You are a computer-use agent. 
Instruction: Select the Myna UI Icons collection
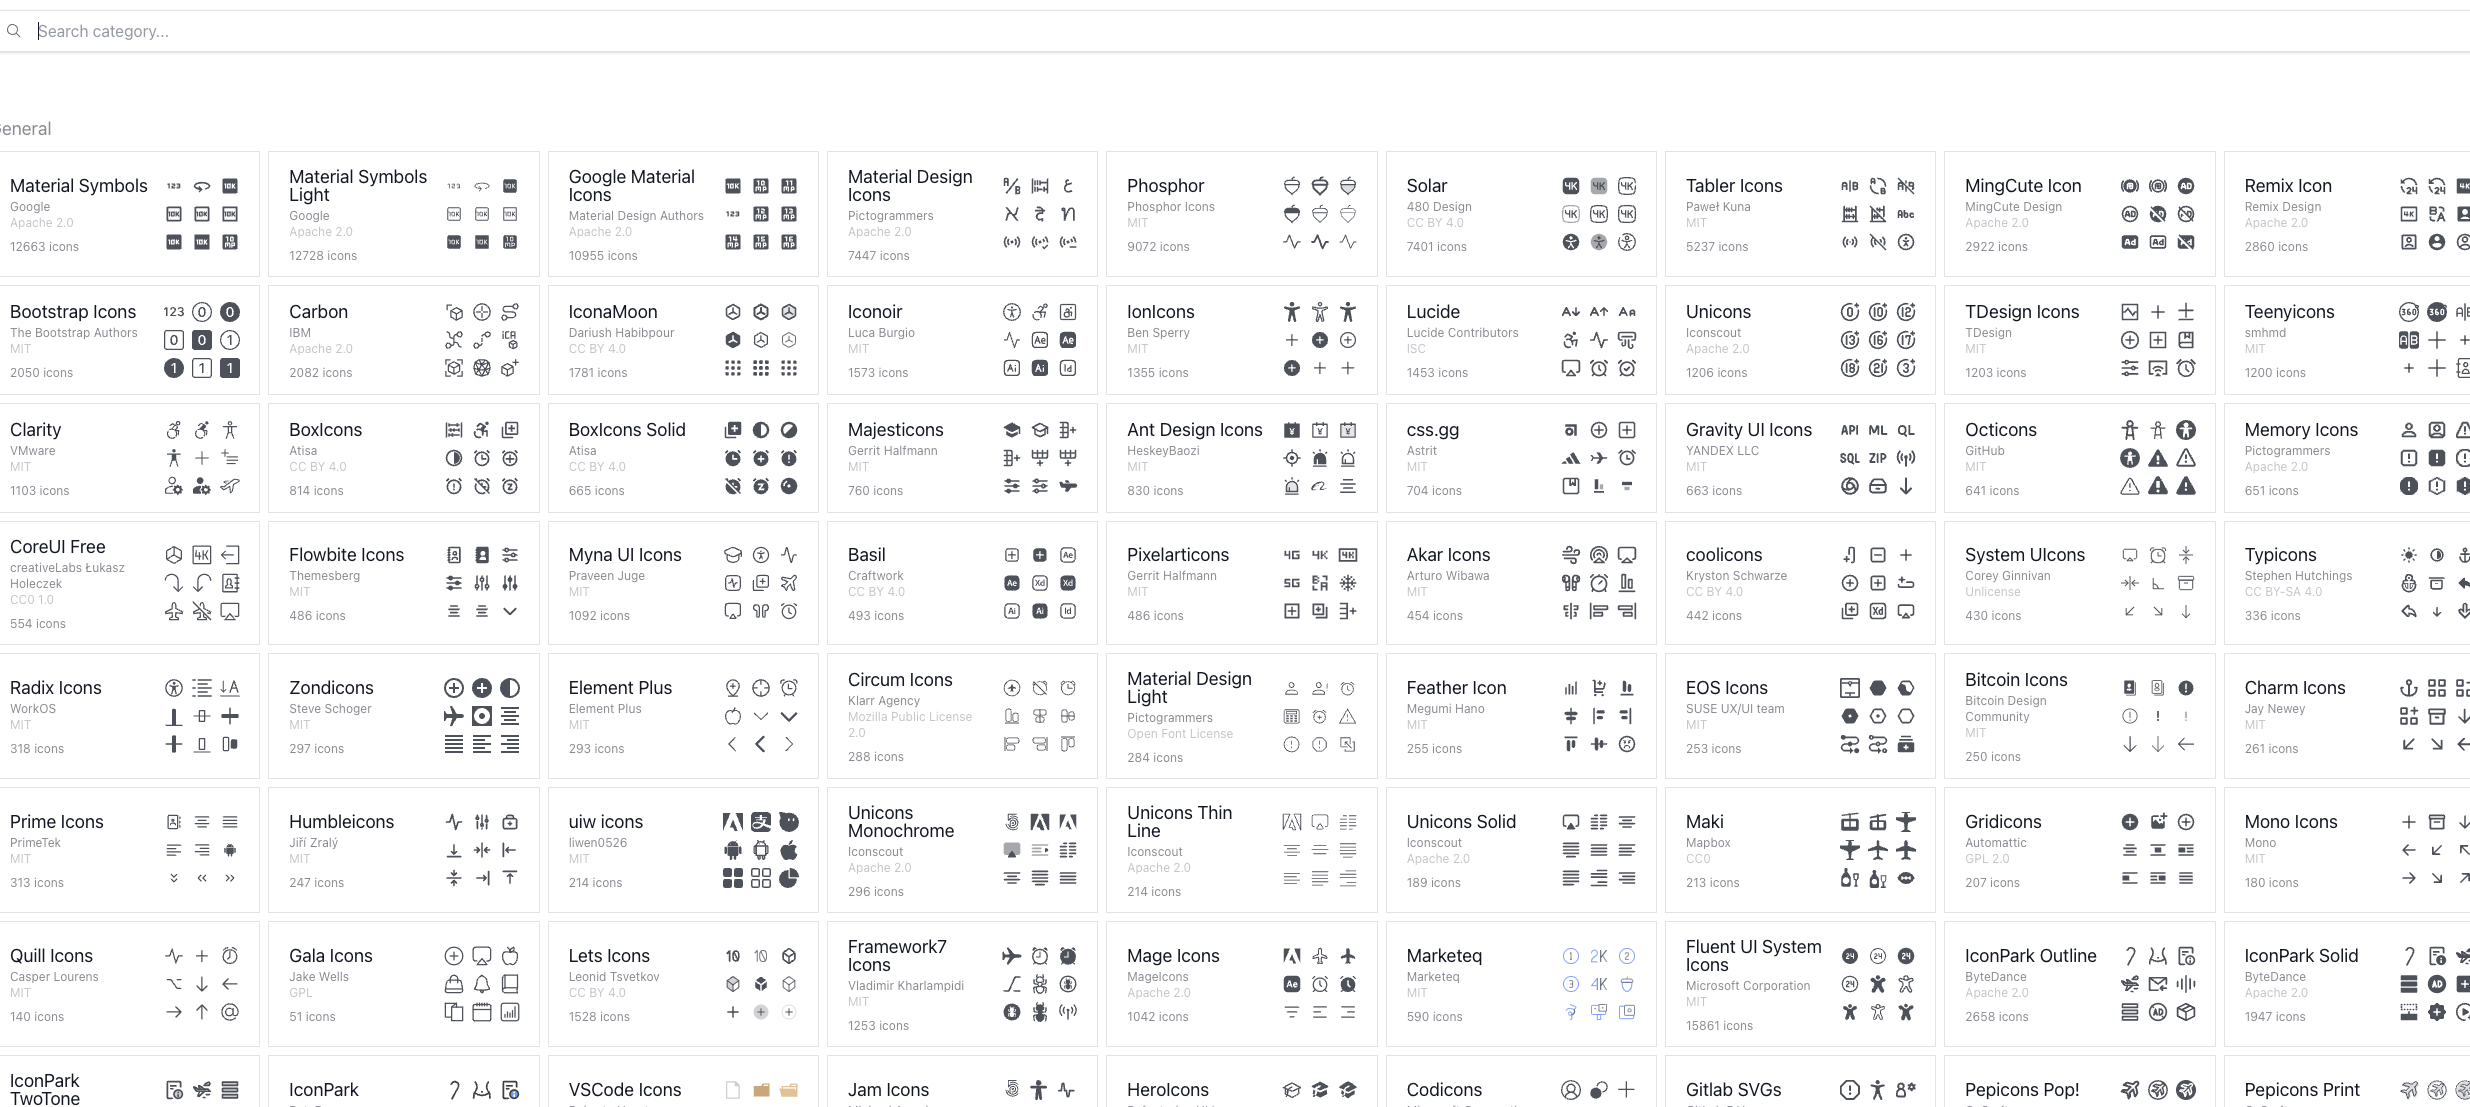(x=683, y=583)
